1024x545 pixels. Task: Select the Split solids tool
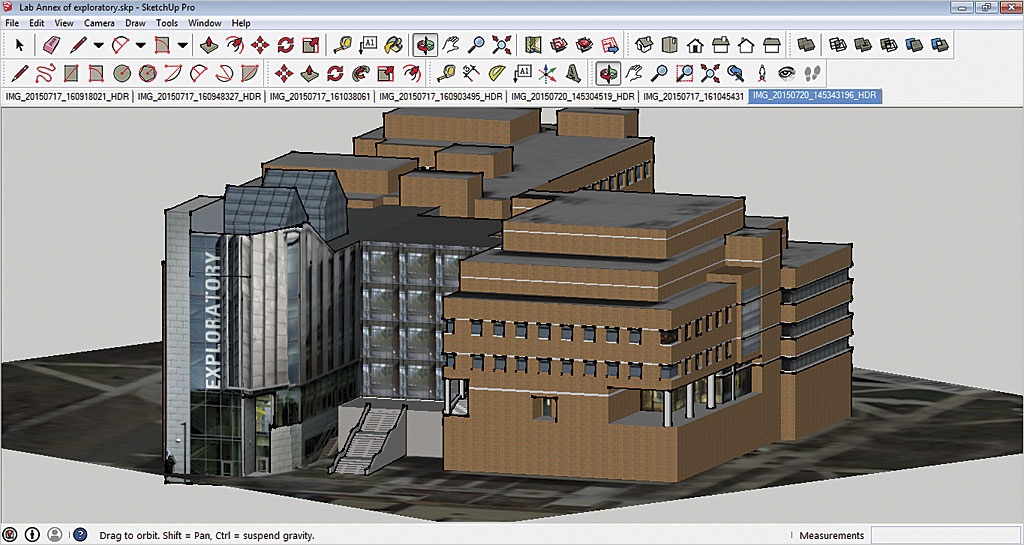tap(940, 45)
